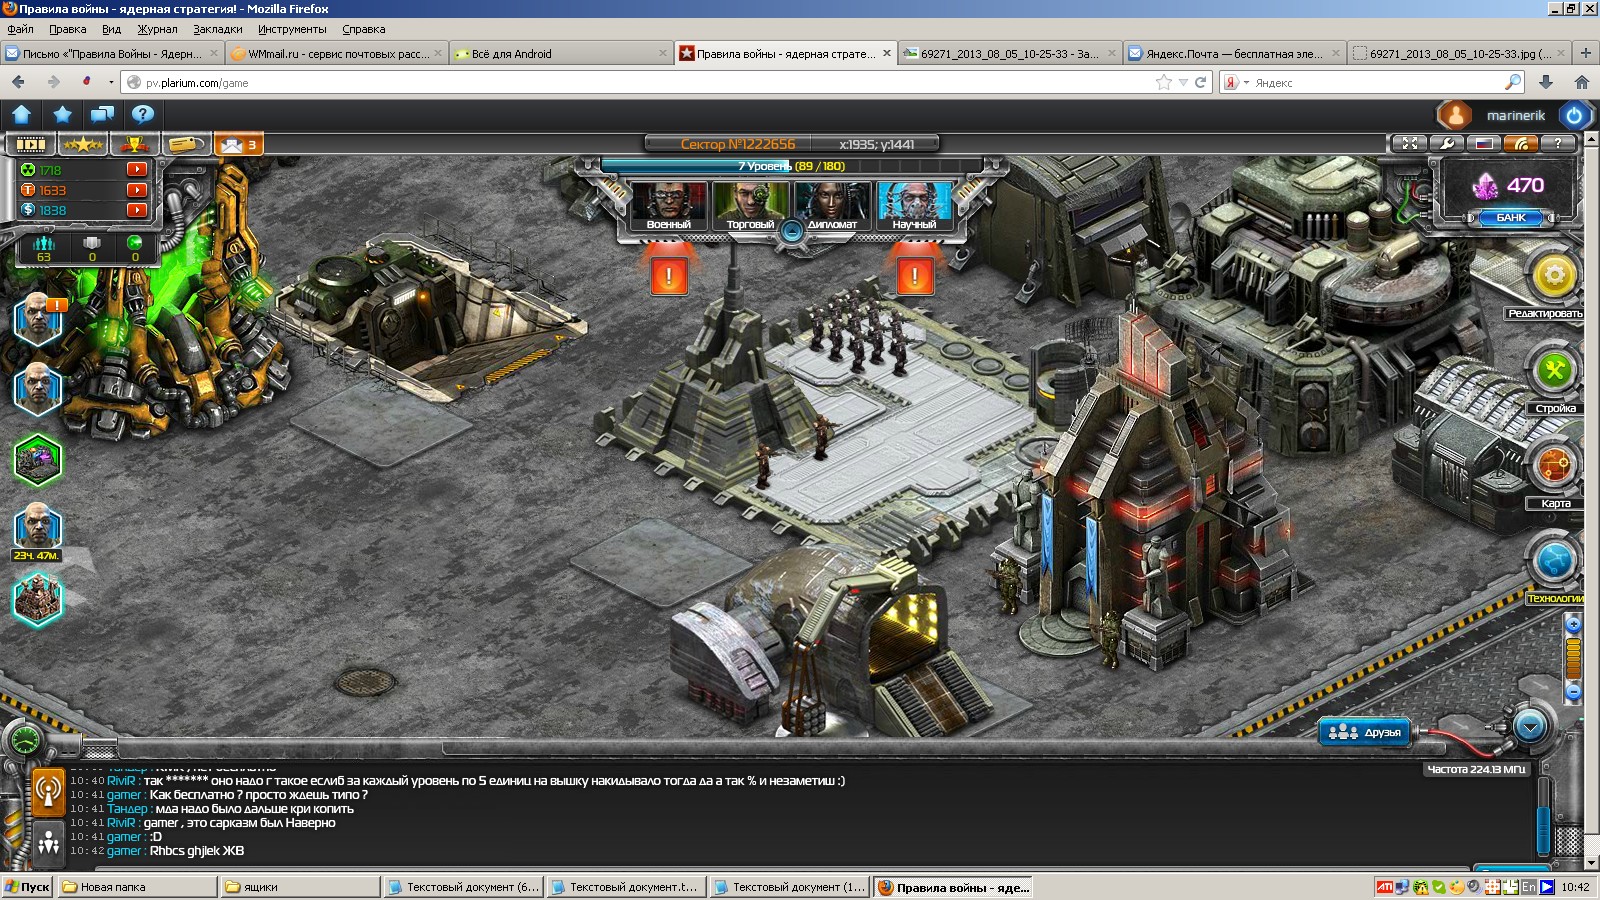Viewport: 1600px width, 900px height.
Task: Click the red arrow next to uranium 1718
Action: [137, 170]
